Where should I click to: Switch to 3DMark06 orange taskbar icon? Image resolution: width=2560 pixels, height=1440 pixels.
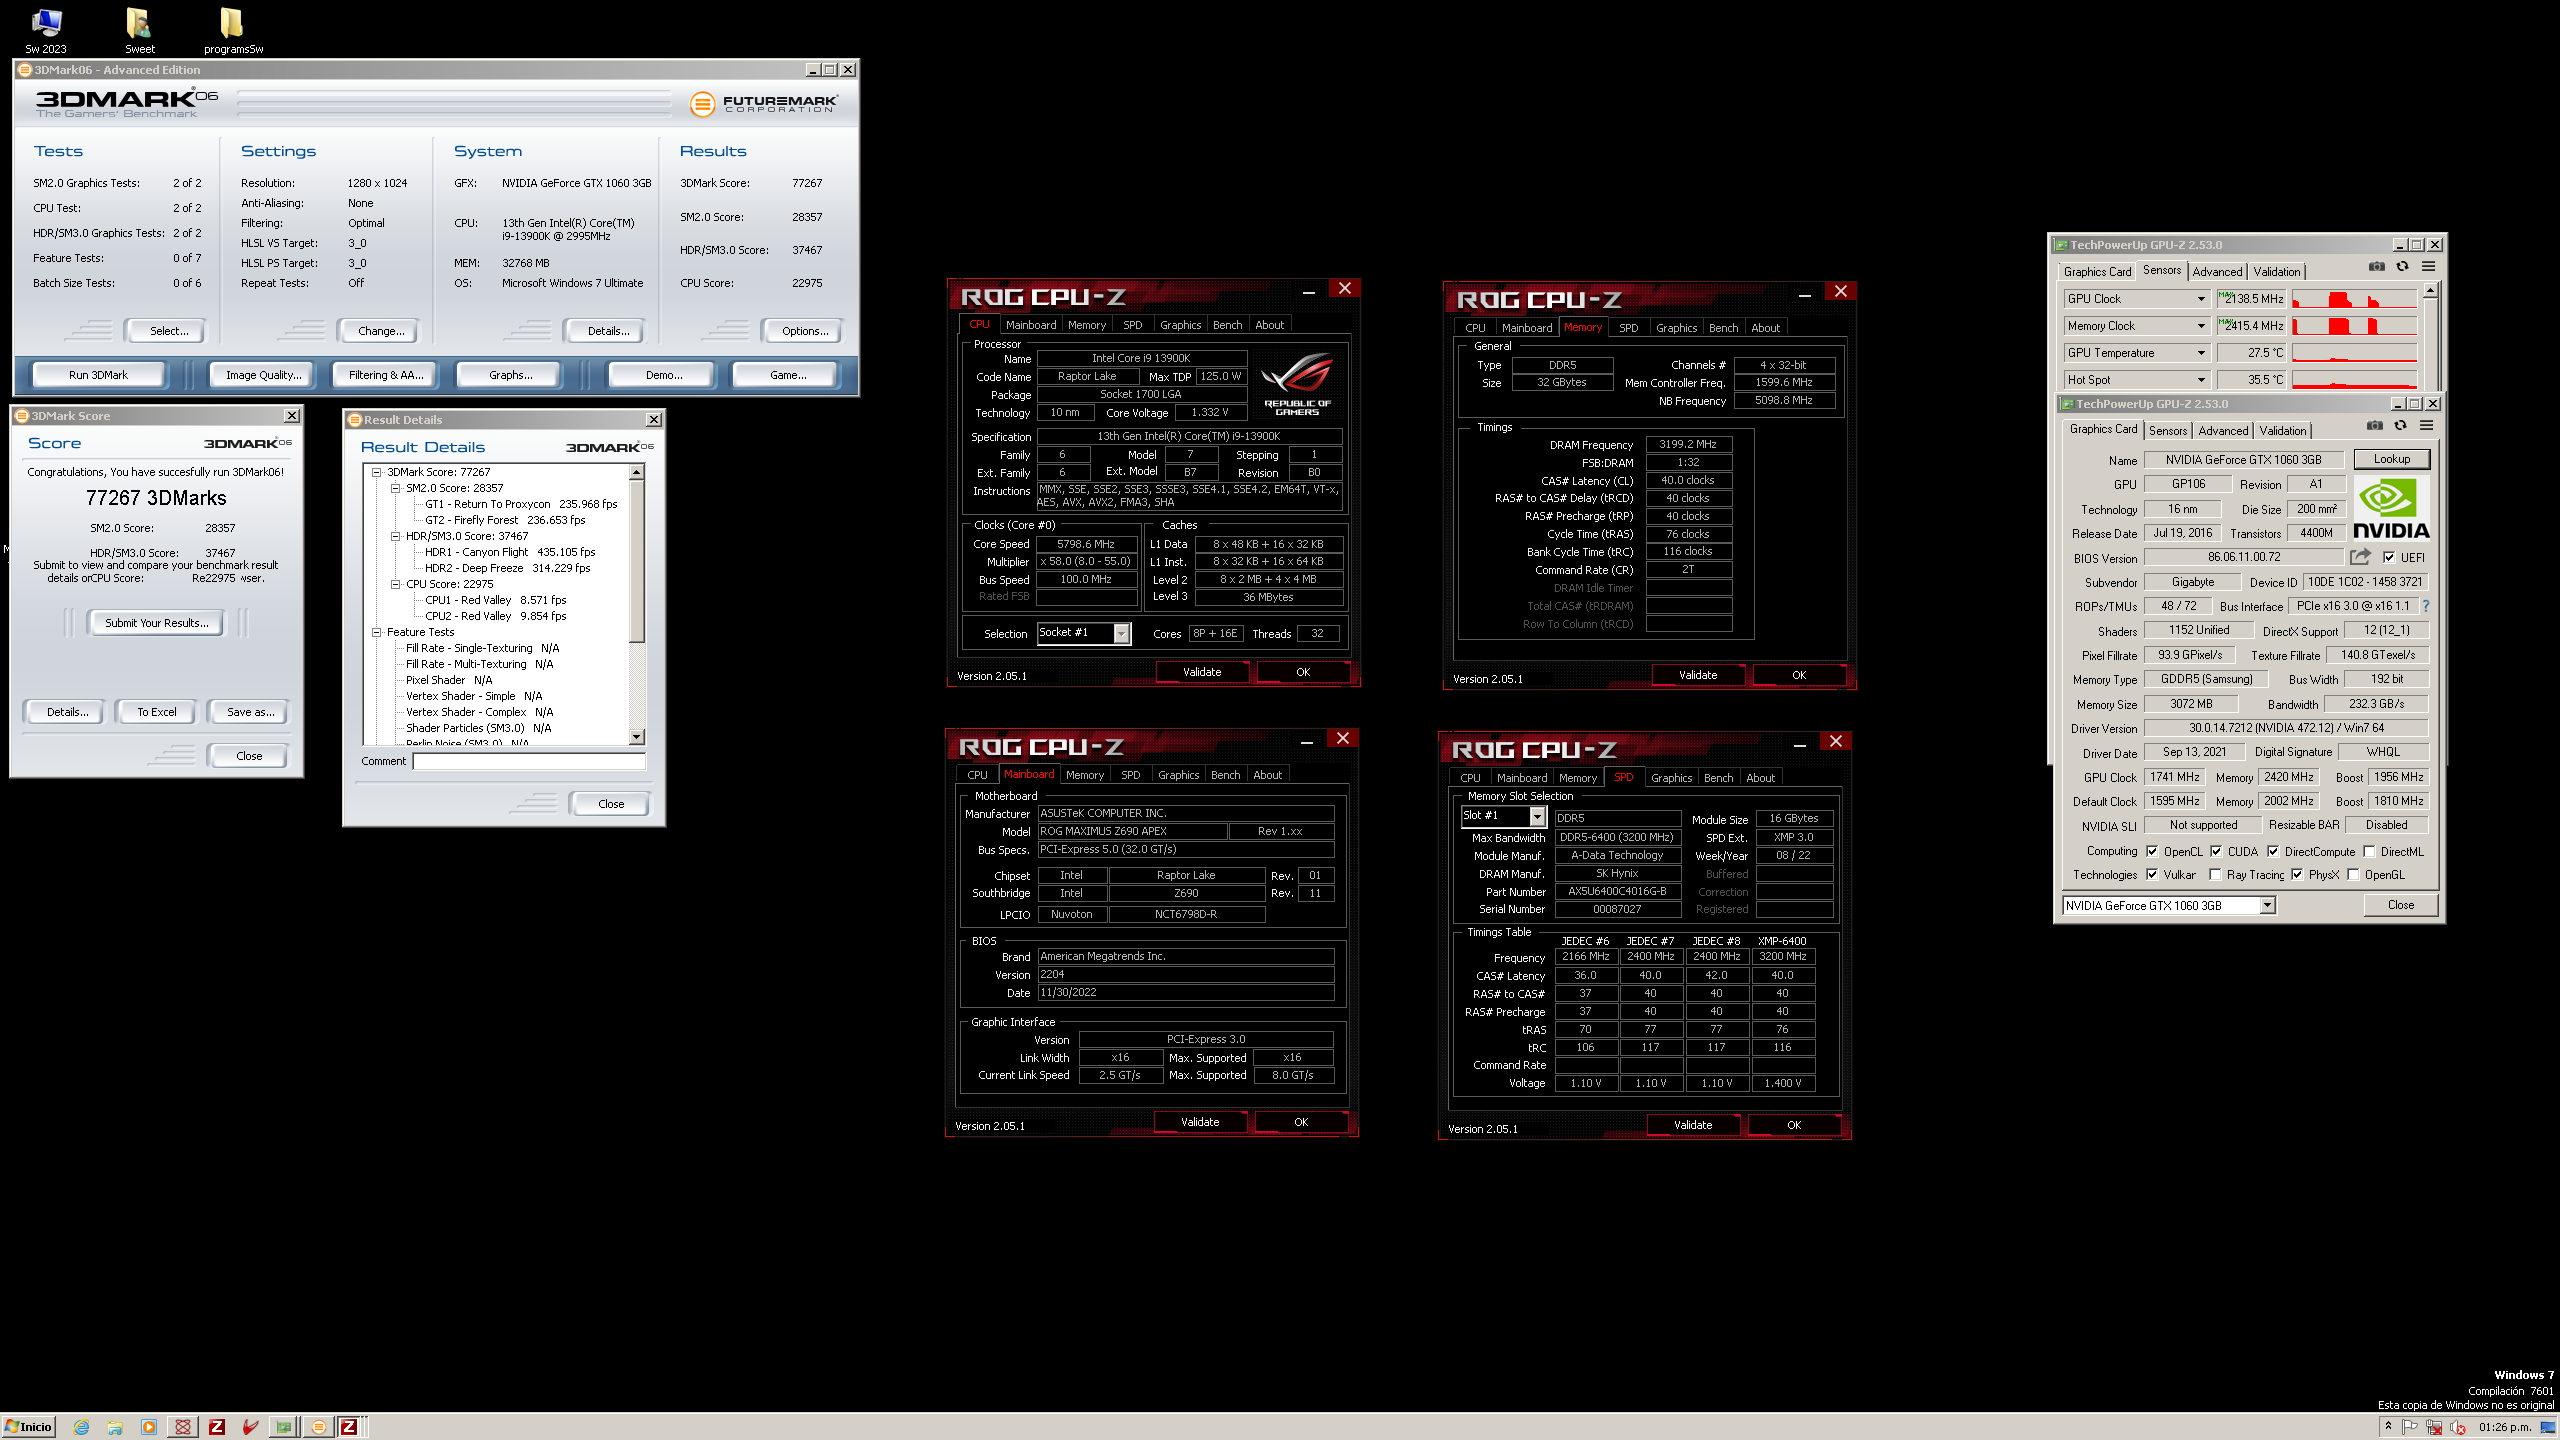[318, 1427]
